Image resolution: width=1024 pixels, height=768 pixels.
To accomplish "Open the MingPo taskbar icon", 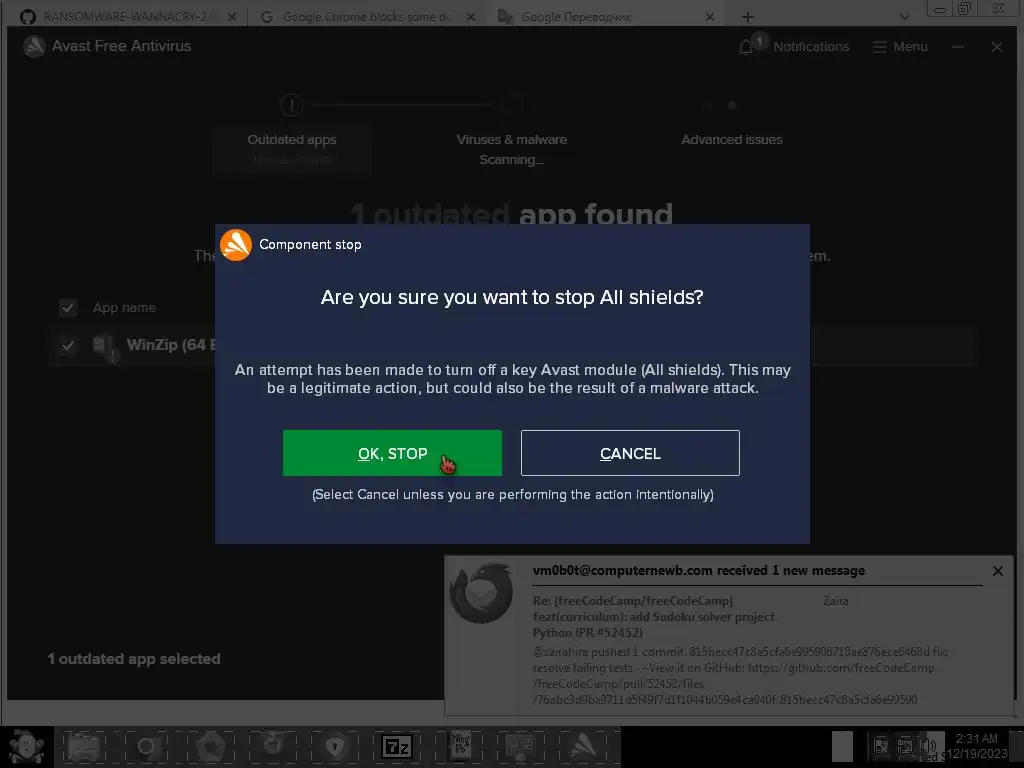I will click(460, 746).
